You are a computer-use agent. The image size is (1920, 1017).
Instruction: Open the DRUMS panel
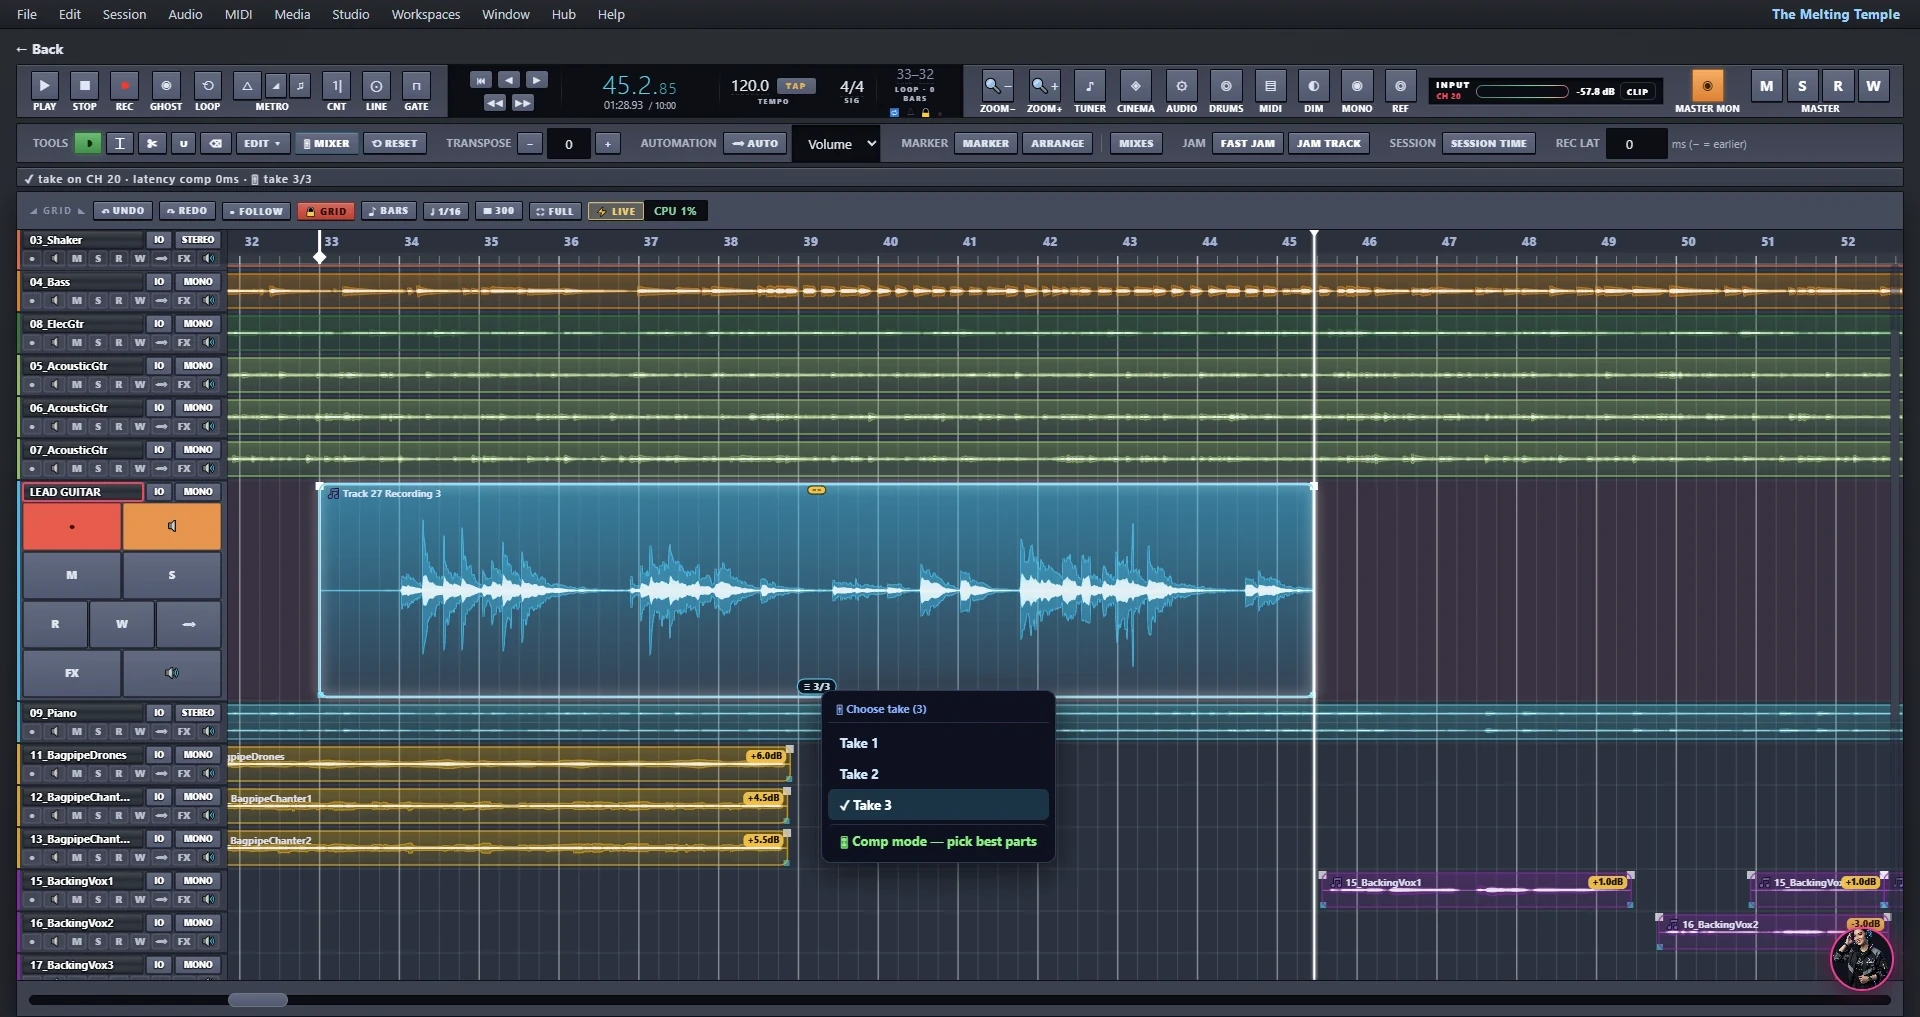[1226, 86]
